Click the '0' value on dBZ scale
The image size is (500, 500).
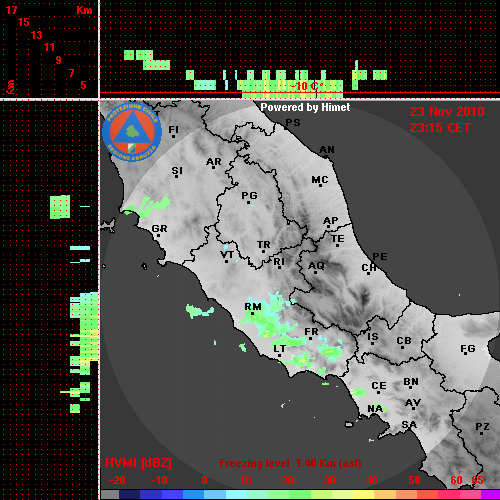pyautogui.click(x=204, y=480)
